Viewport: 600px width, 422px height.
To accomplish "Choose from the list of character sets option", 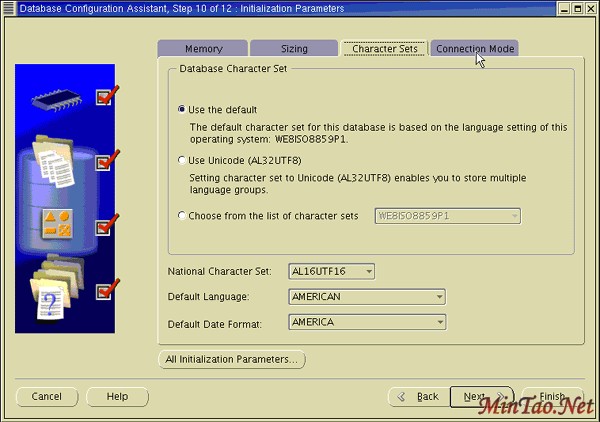I will (181, 215).
